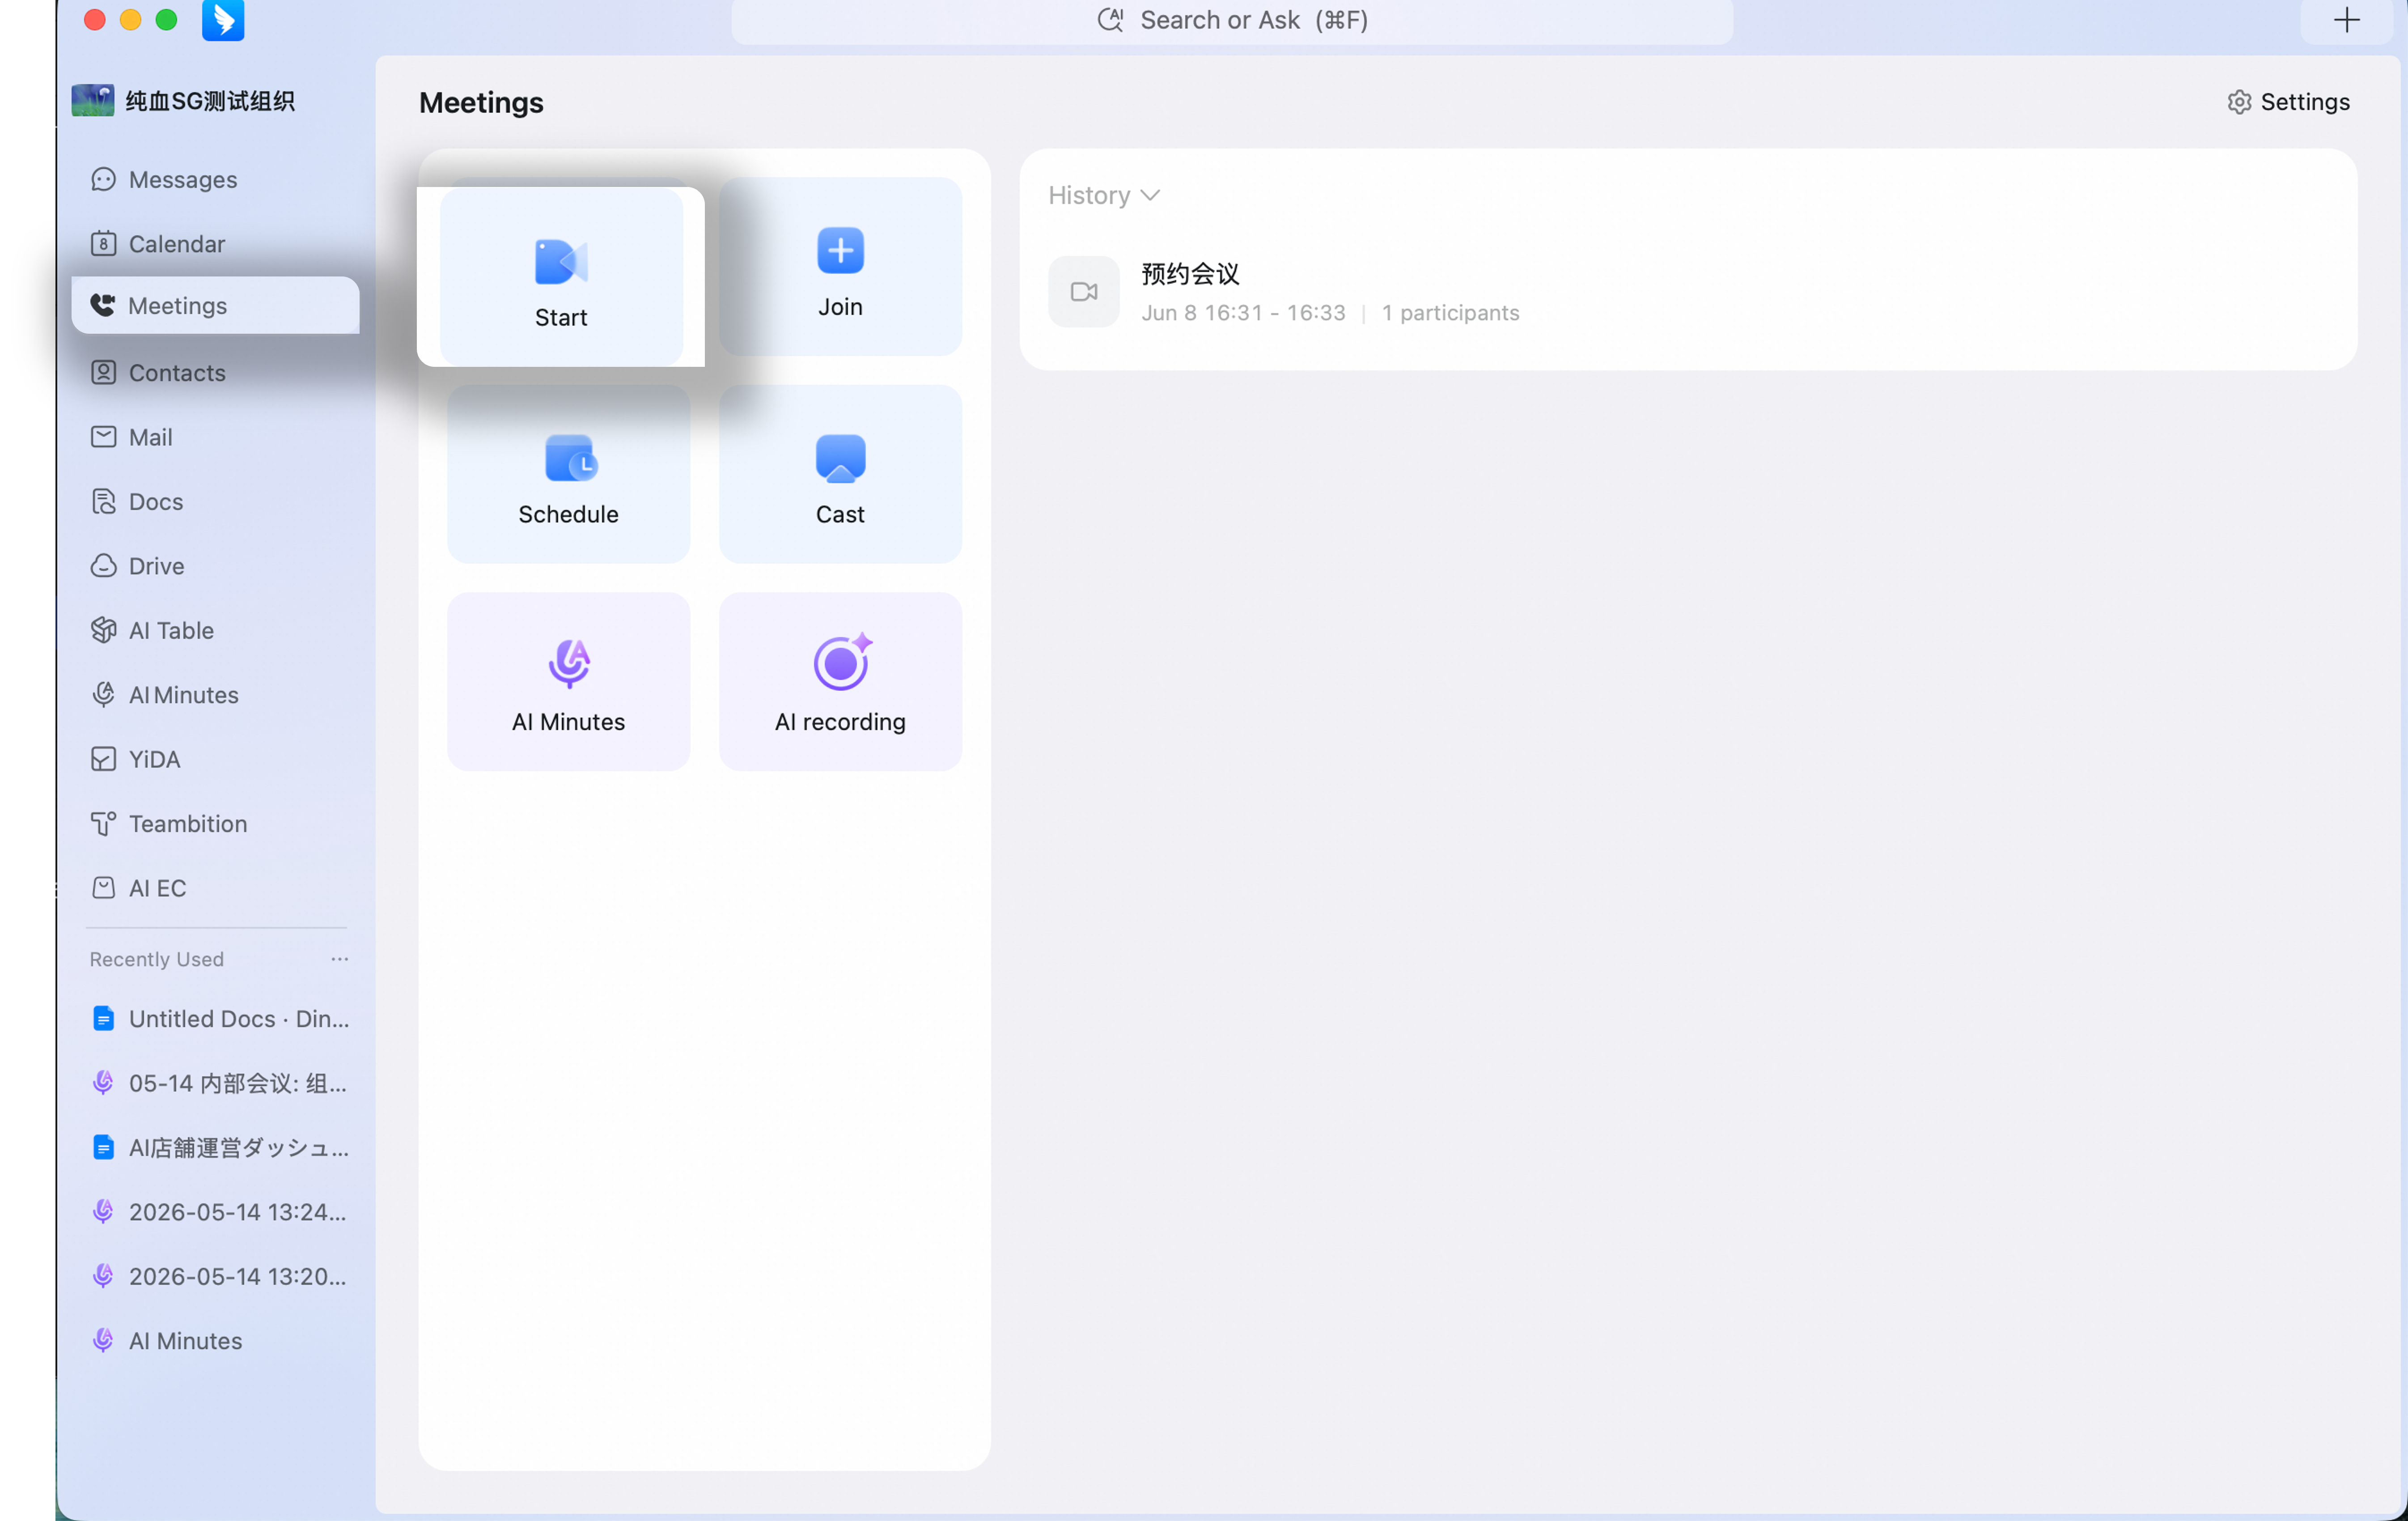Click the Join meeting plus icon
The image size is (2408, 1521).
point(840,250)
